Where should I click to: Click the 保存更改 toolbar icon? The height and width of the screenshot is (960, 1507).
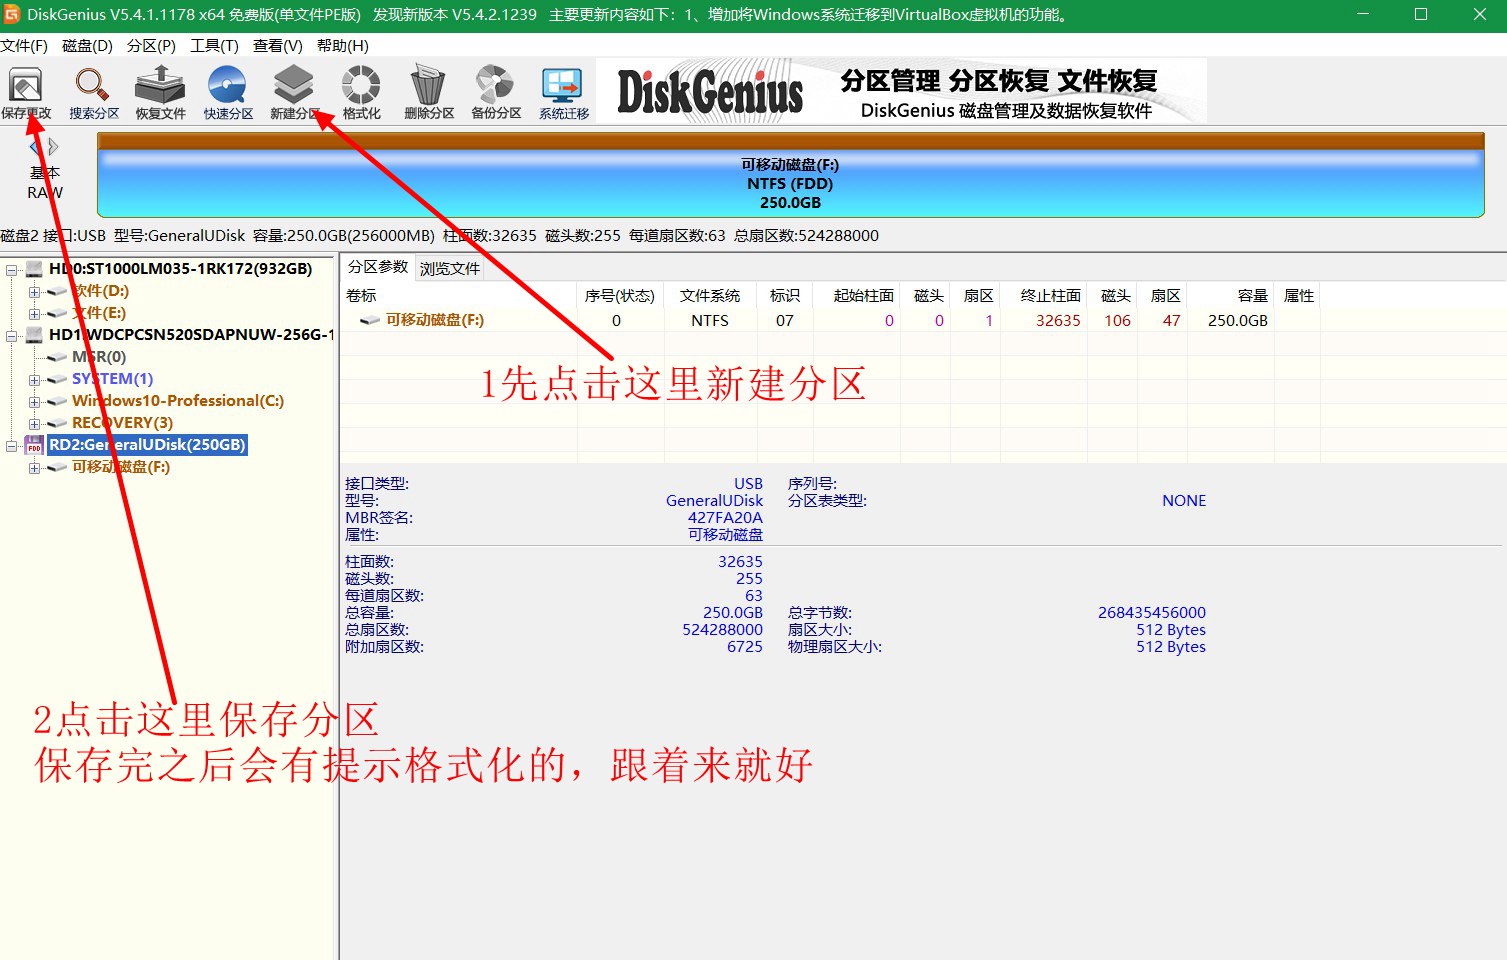coord(26,93)
